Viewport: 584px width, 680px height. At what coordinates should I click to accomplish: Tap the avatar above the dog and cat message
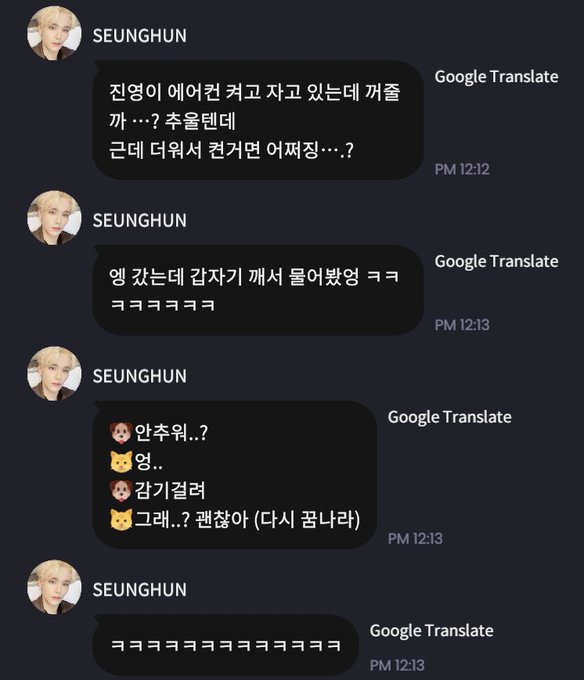click(x=54, y=373)
